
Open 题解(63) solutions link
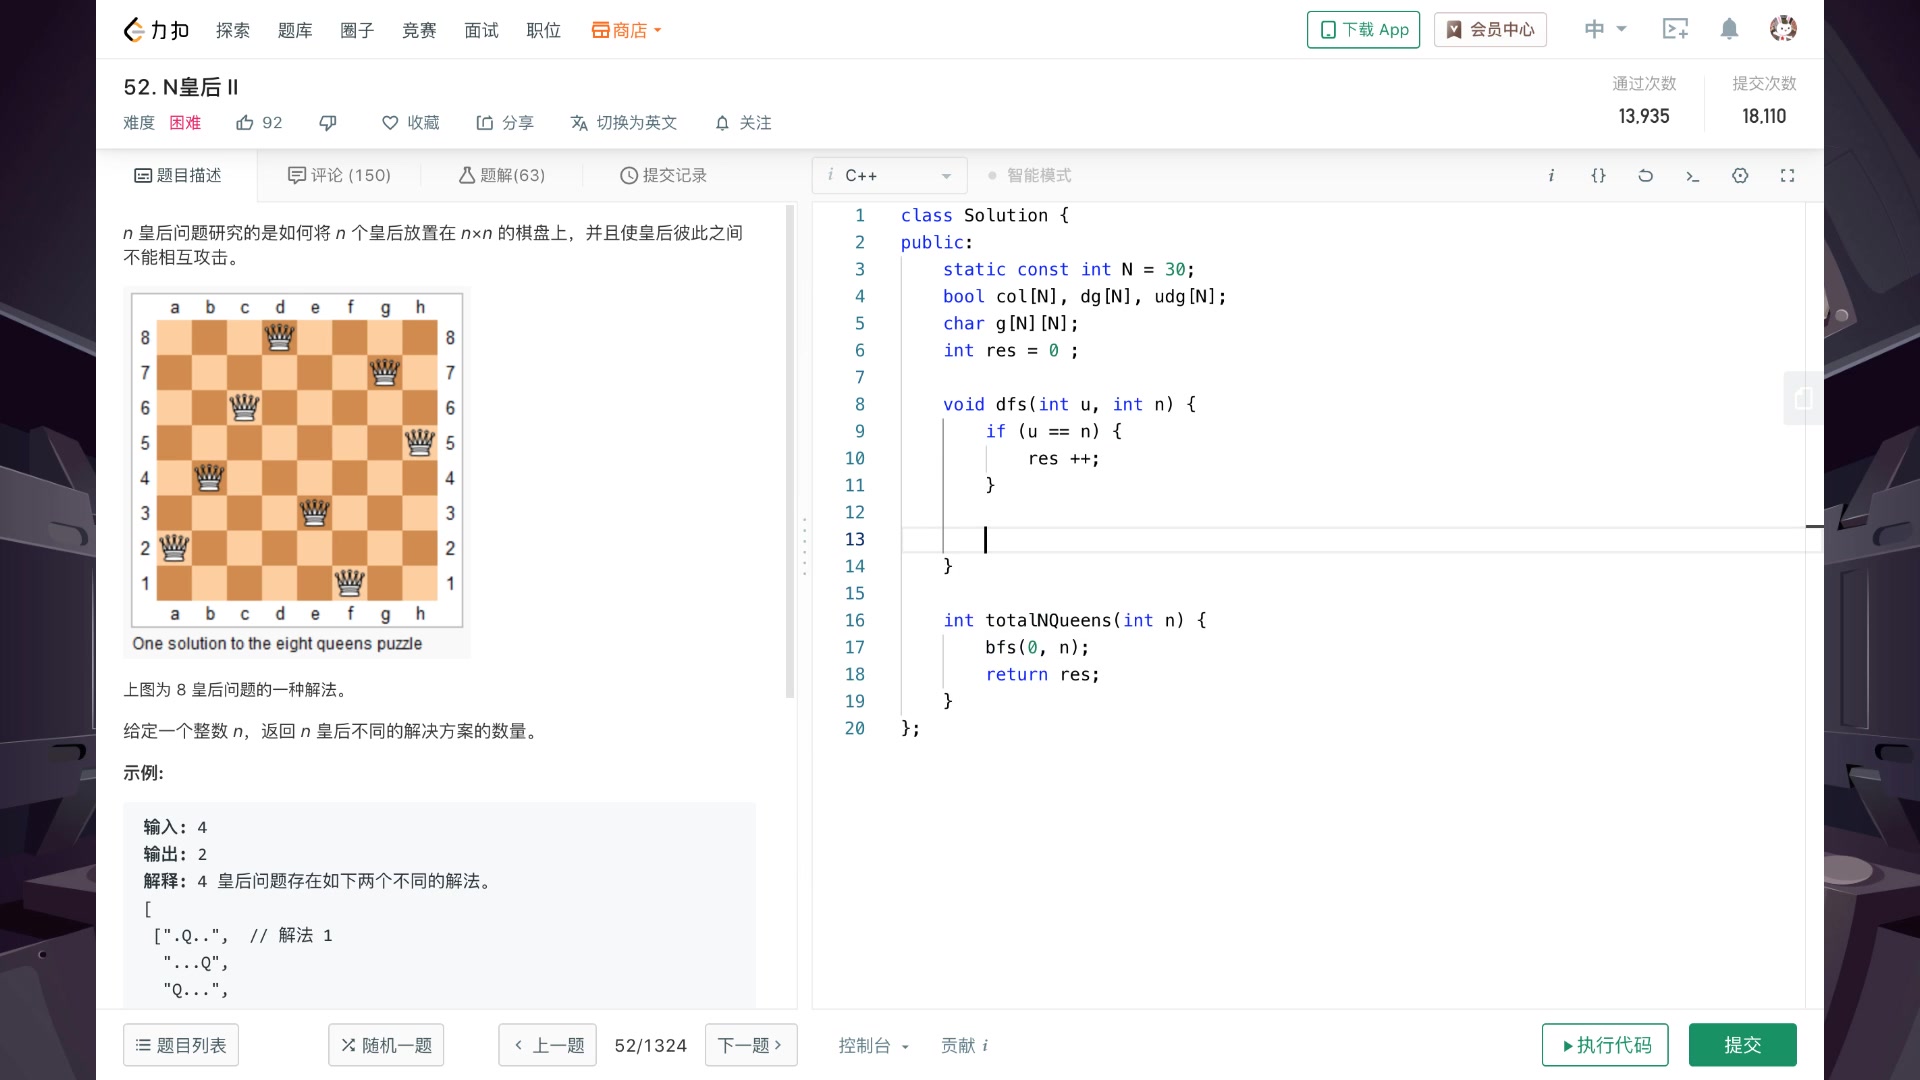[503, 175]
